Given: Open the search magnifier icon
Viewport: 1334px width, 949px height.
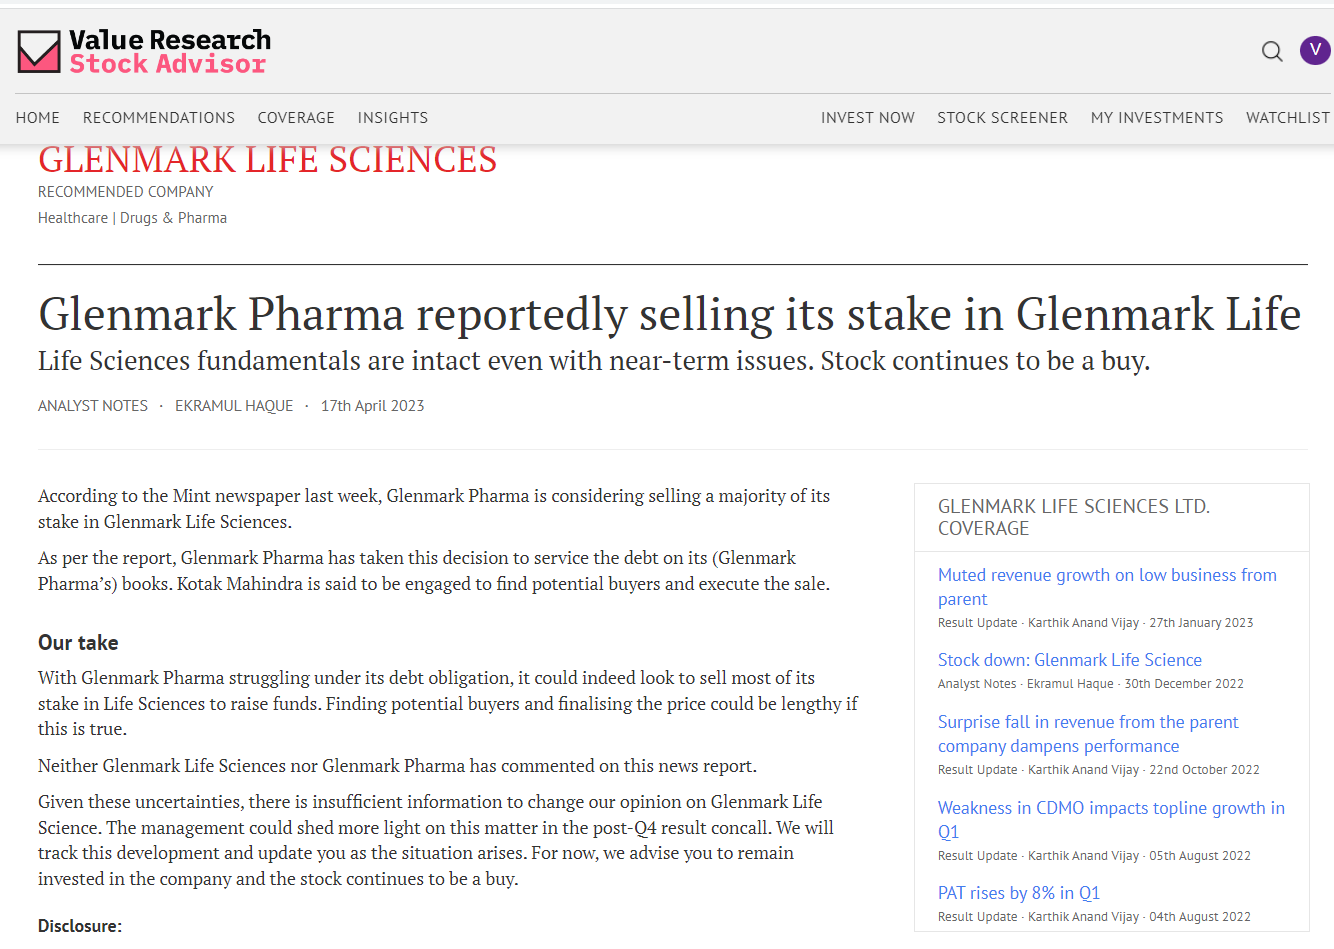Looking at the screenshot, I should (x=1272, y=51).
